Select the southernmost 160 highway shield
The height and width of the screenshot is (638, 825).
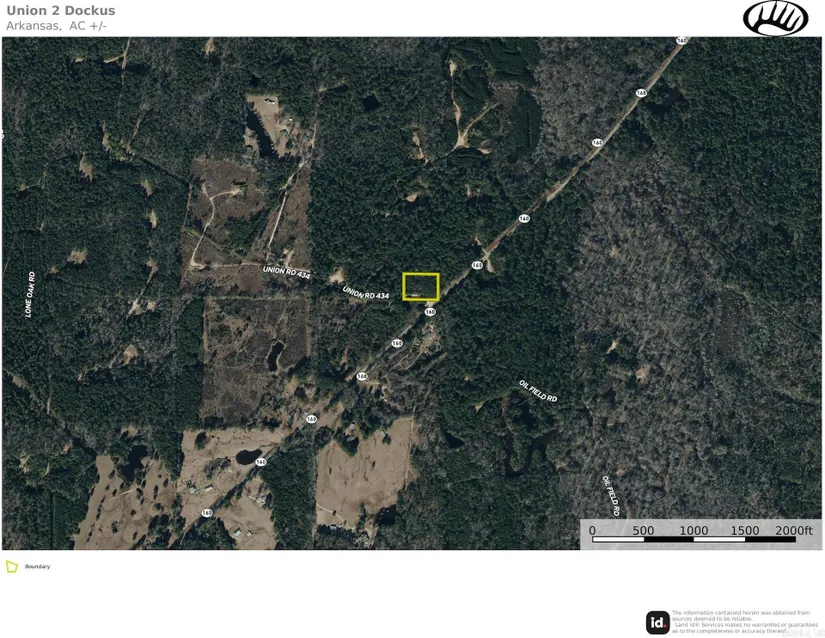pyautogui.click(x=207, y=512)
